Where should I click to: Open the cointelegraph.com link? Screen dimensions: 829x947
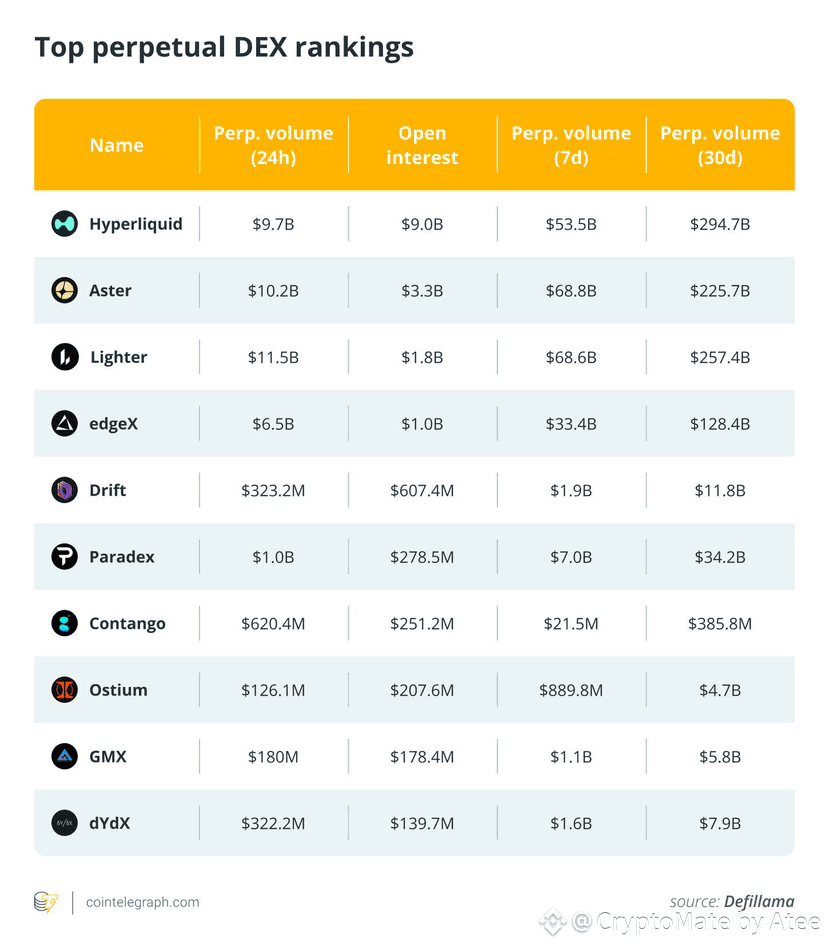(x=143, y=902)
